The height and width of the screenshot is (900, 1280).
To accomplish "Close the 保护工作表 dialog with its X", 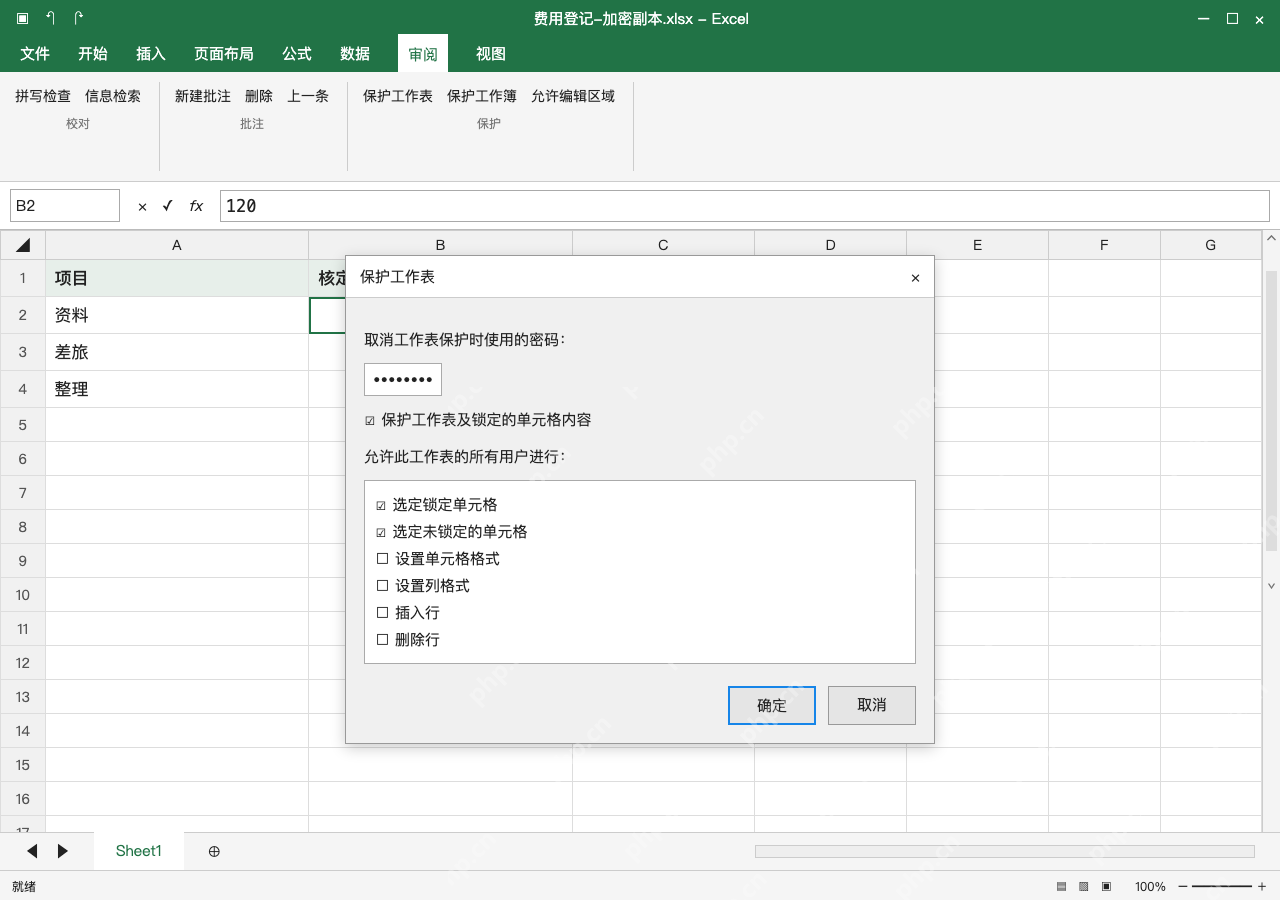I will [915, 278].
